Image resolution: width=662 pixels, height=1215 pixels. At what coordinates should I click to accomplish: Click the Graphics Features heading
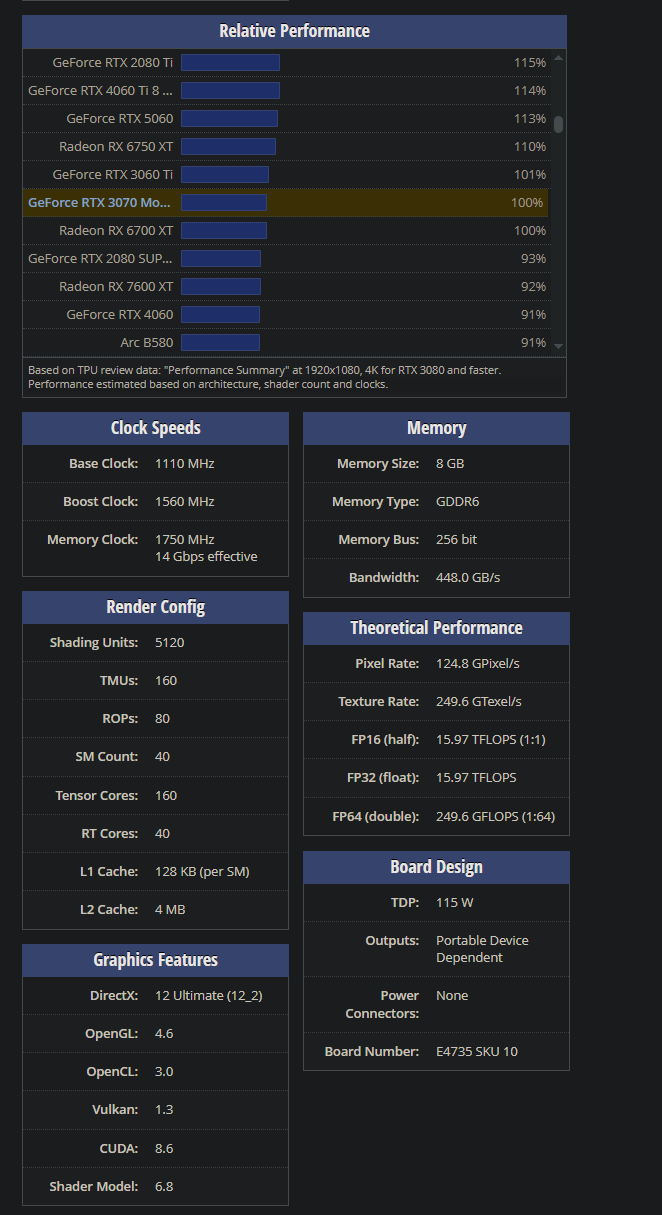155,960
